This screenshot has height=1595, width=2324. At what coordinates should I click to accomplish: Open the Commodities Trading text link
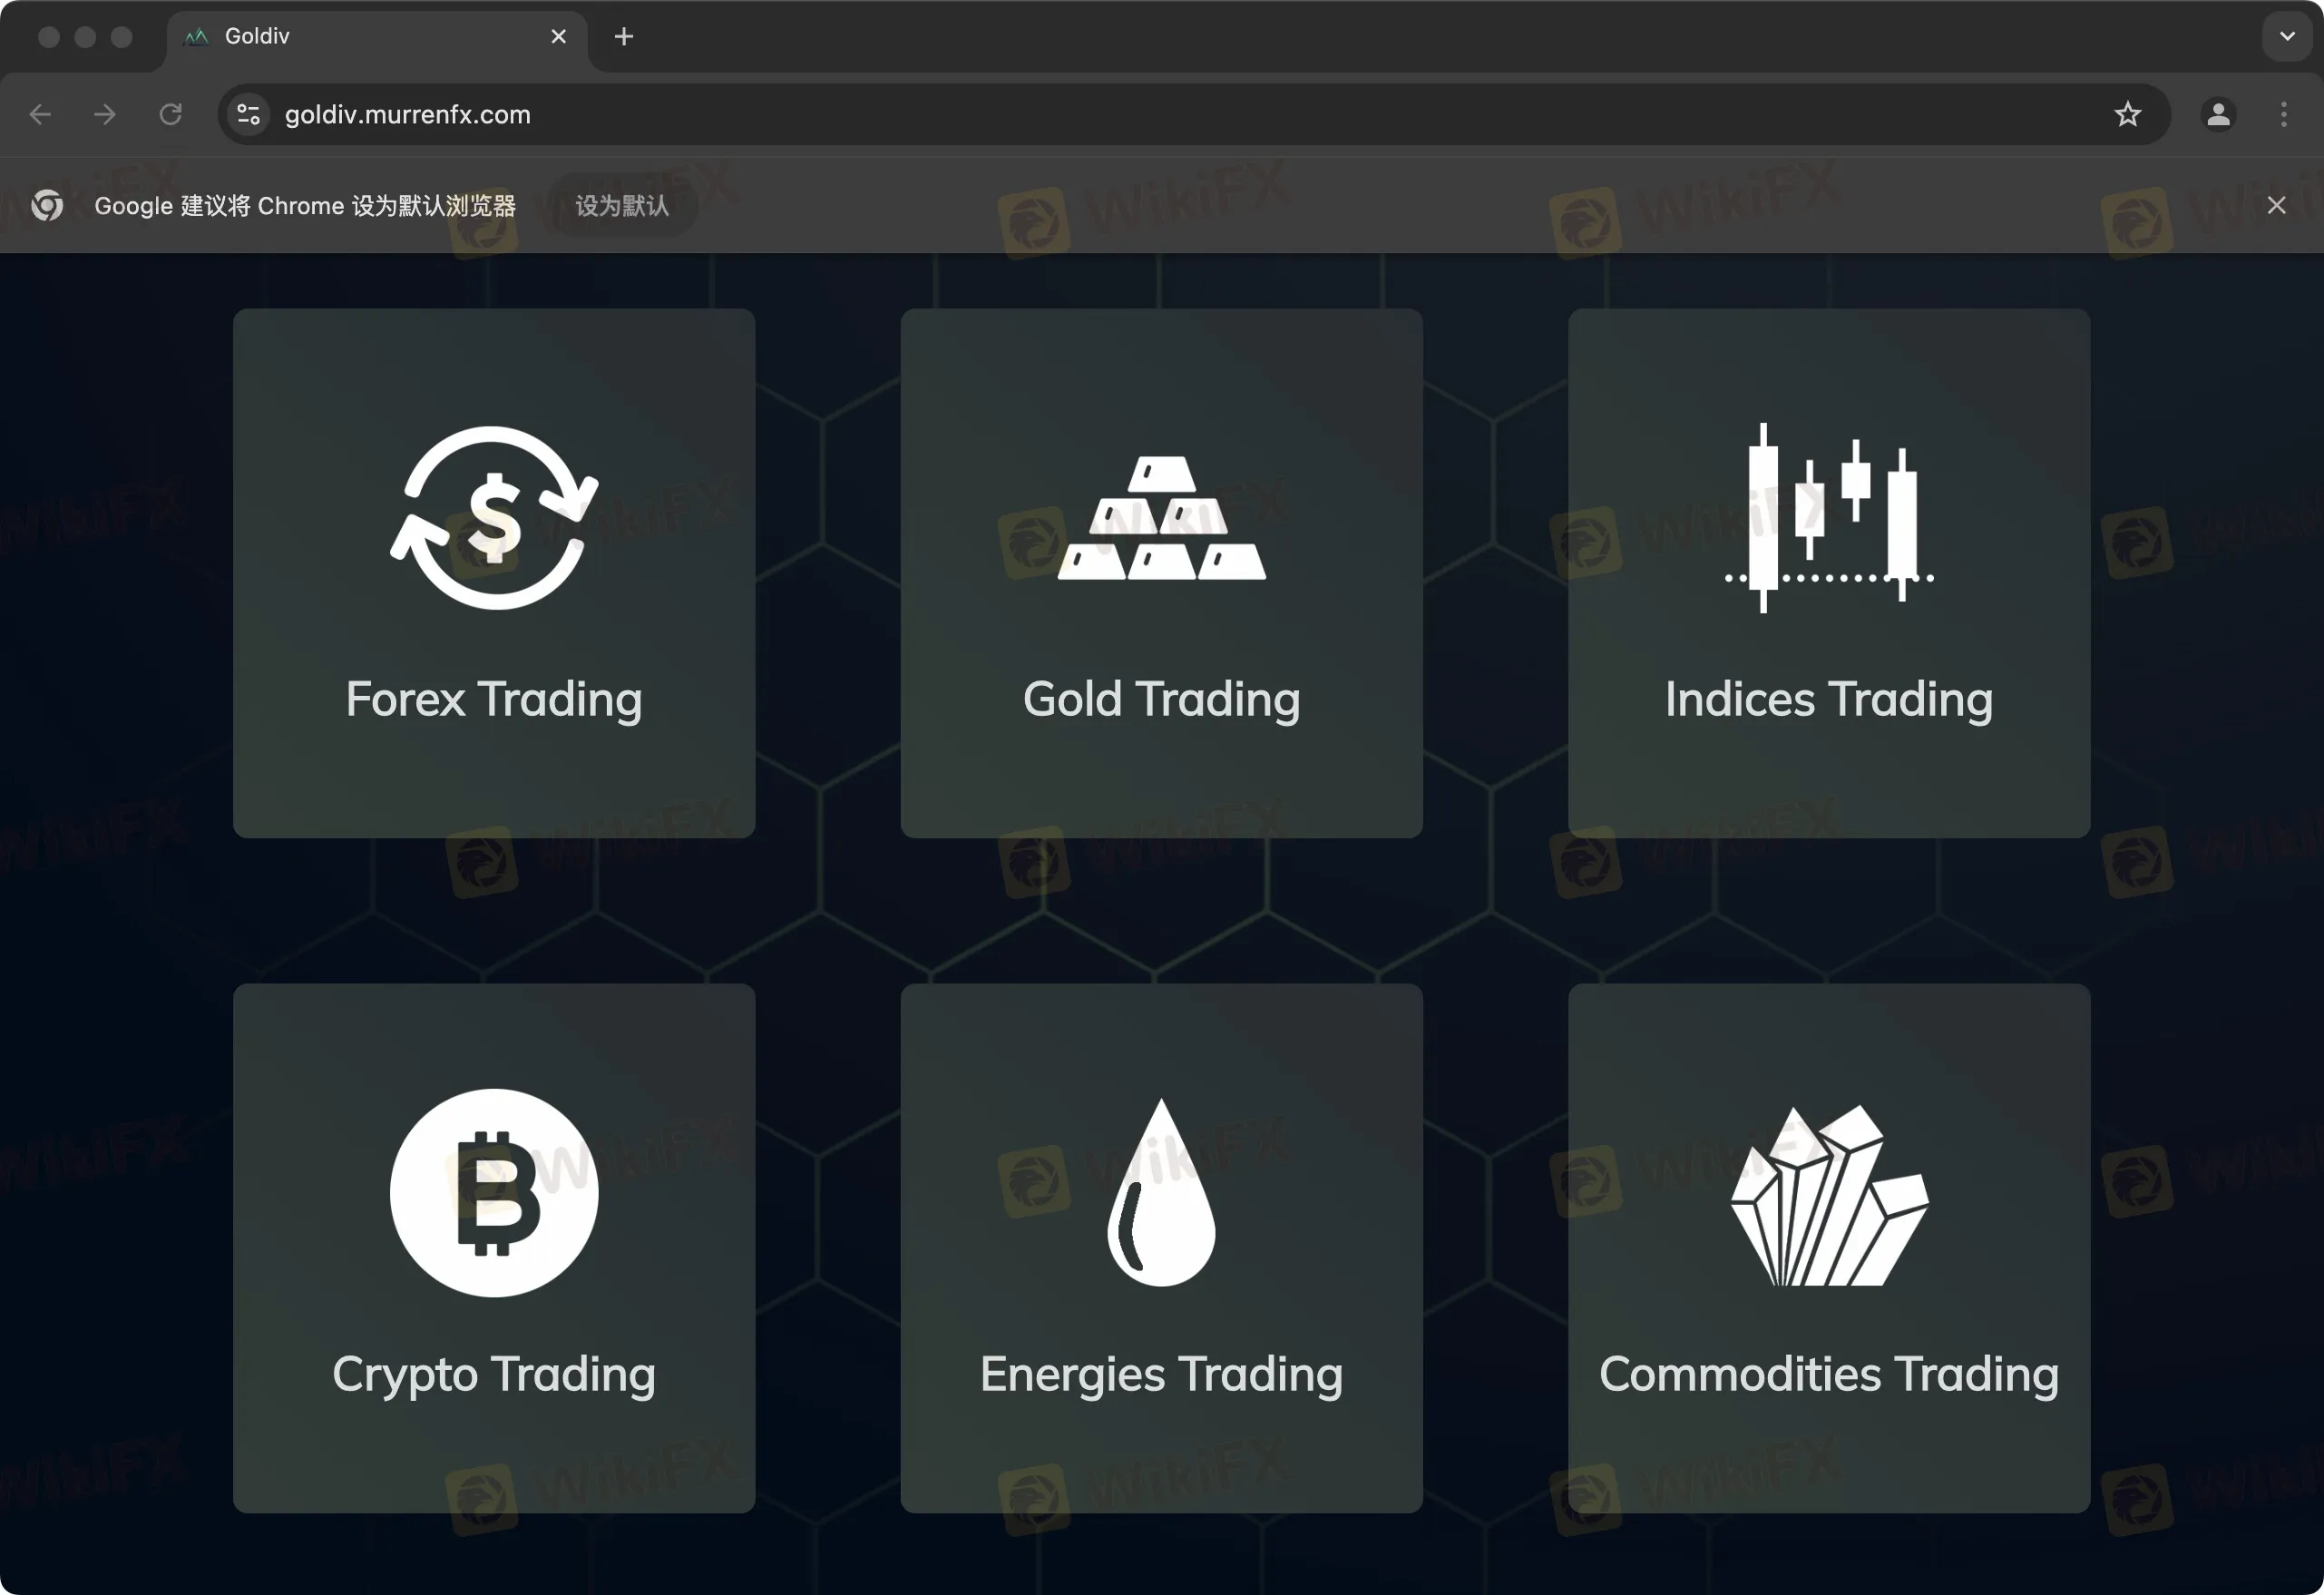click(x=1828, y=1373)
